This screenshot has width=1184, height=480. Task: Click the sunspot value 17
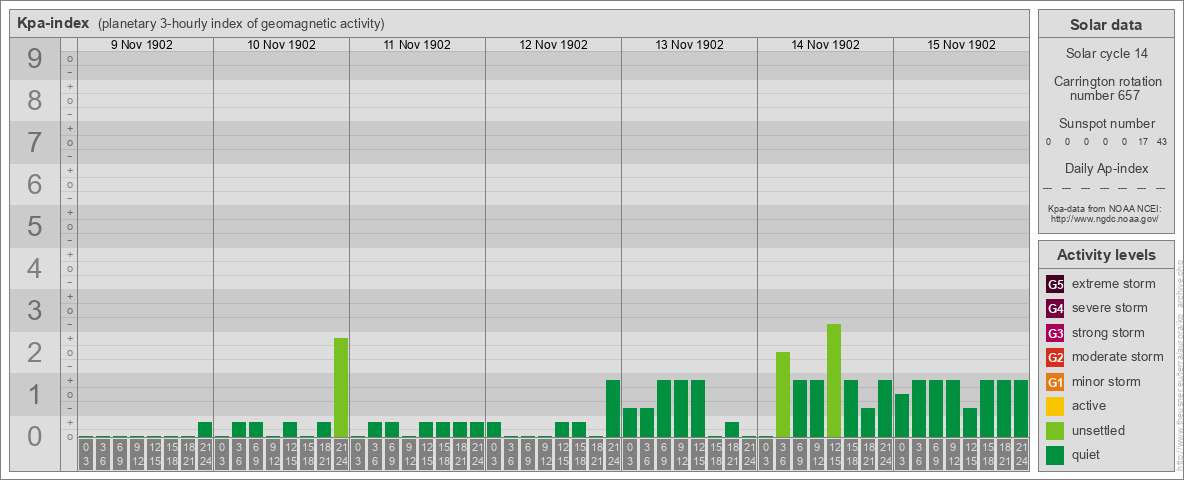tap(1142, 142)
